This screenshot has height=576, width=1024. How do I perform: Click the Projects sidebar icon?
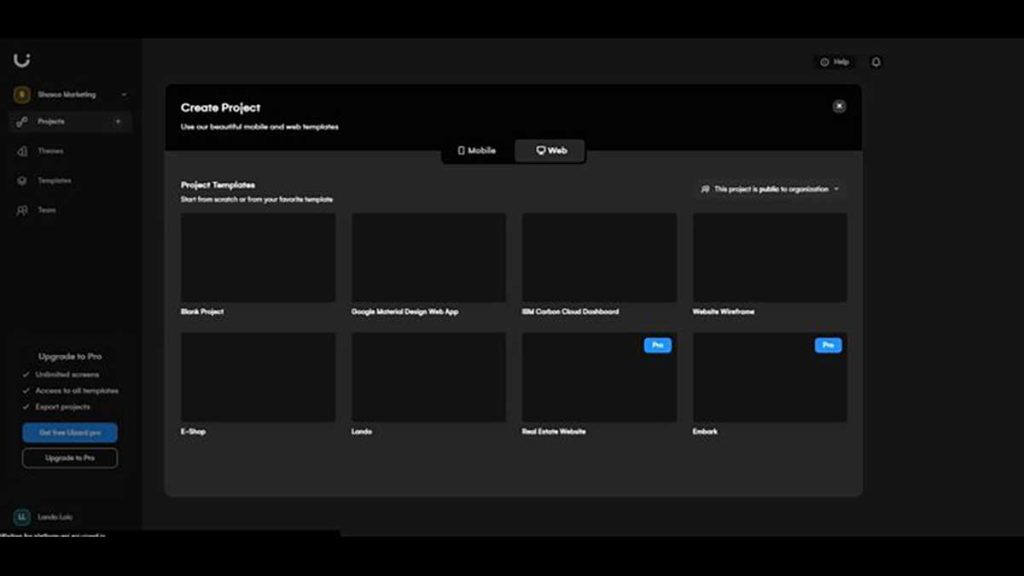[22, 121]
